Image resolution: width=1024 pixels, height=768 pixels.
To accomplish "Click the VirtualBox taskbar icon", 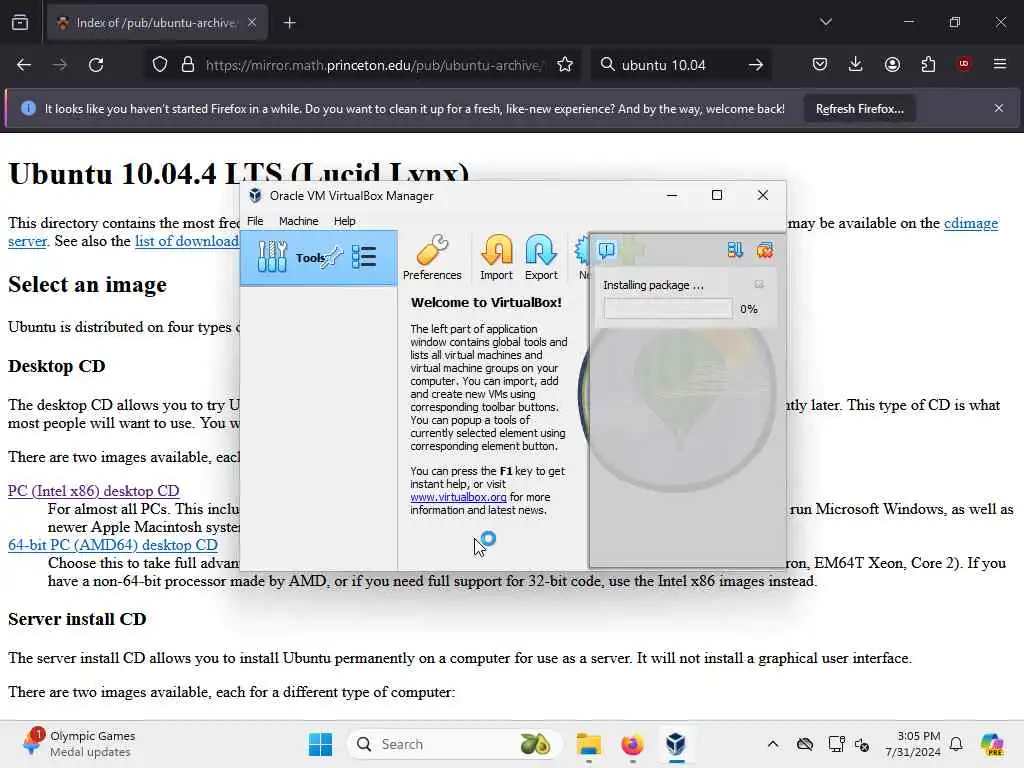I will pos(676,744).
